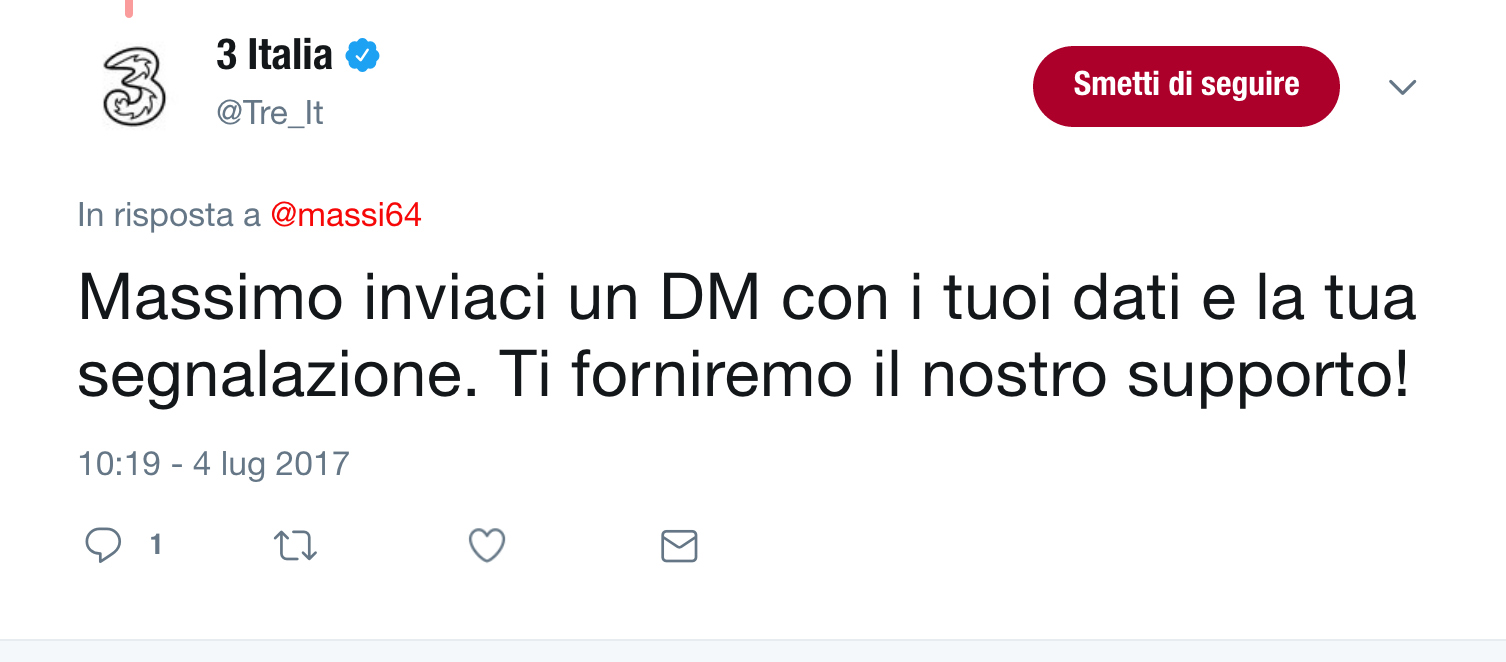The width and height of the screenshot is (1506, 662).
Task: Click the verified blue checkmark badge
Action: pos(363,57)
